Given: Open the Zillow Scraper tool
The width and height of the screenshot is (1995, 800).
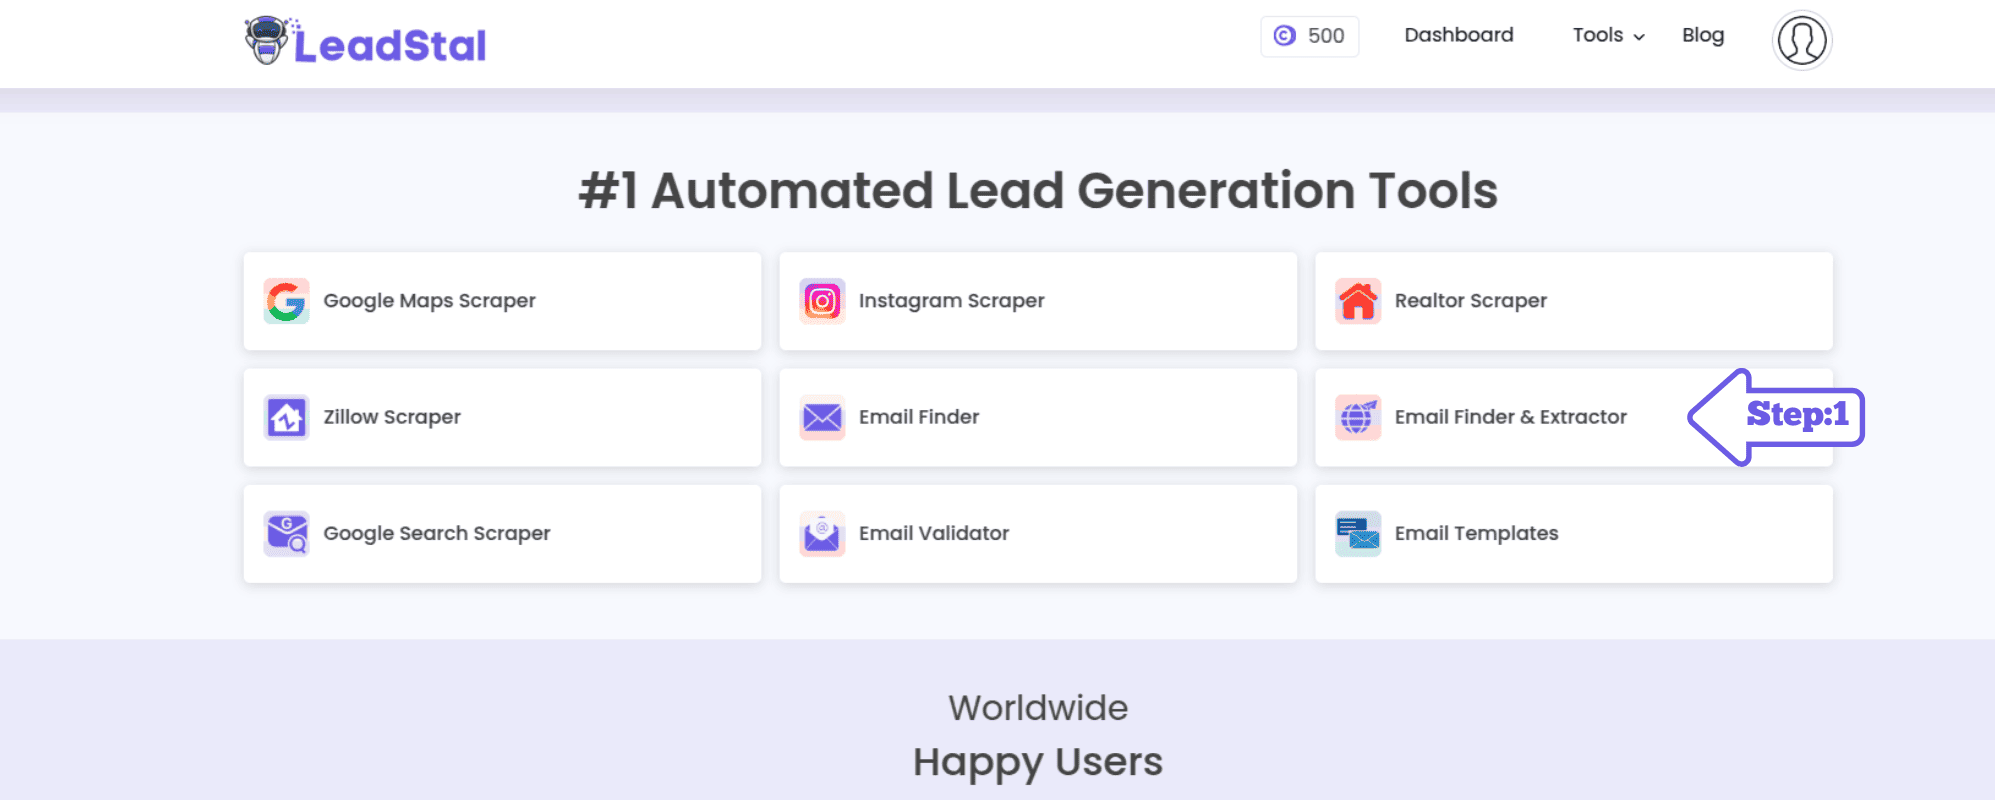Looking at the screenshot, I should pos(502,417).
